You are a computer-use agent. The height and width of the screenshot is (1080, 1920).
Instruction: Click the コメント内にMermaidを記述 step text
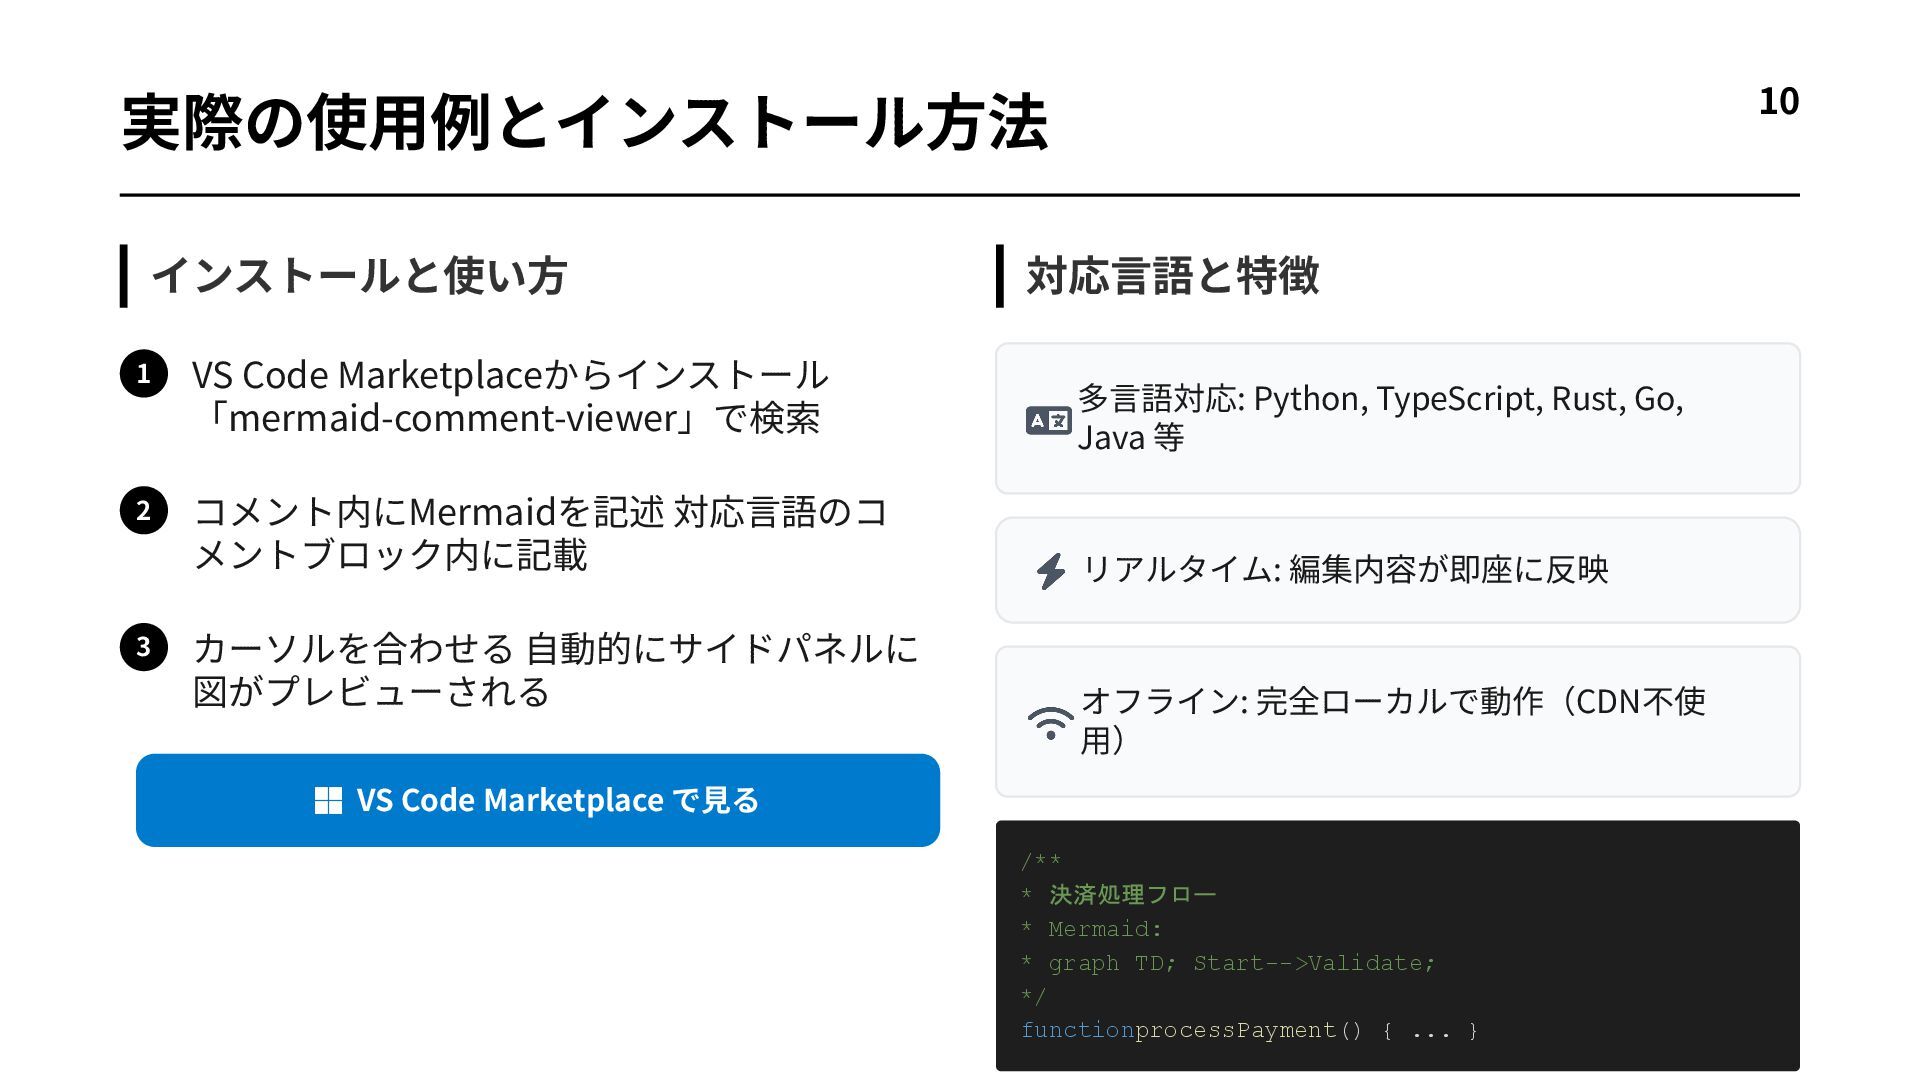(540, 532)
